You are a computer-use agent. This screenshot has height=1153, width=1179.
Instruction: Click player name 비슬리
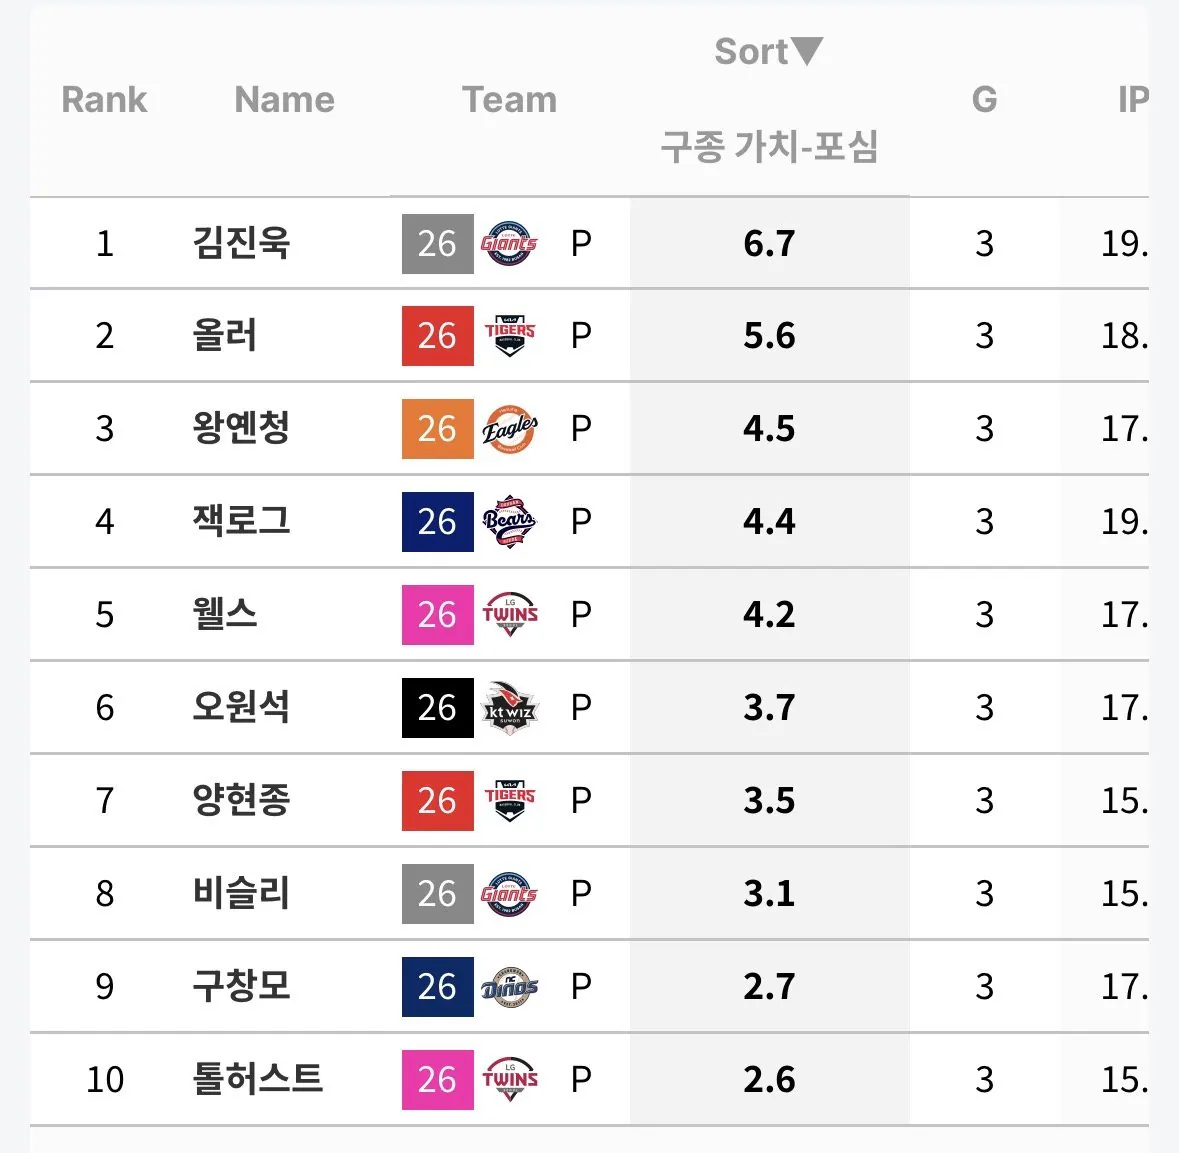click(240, 893)
